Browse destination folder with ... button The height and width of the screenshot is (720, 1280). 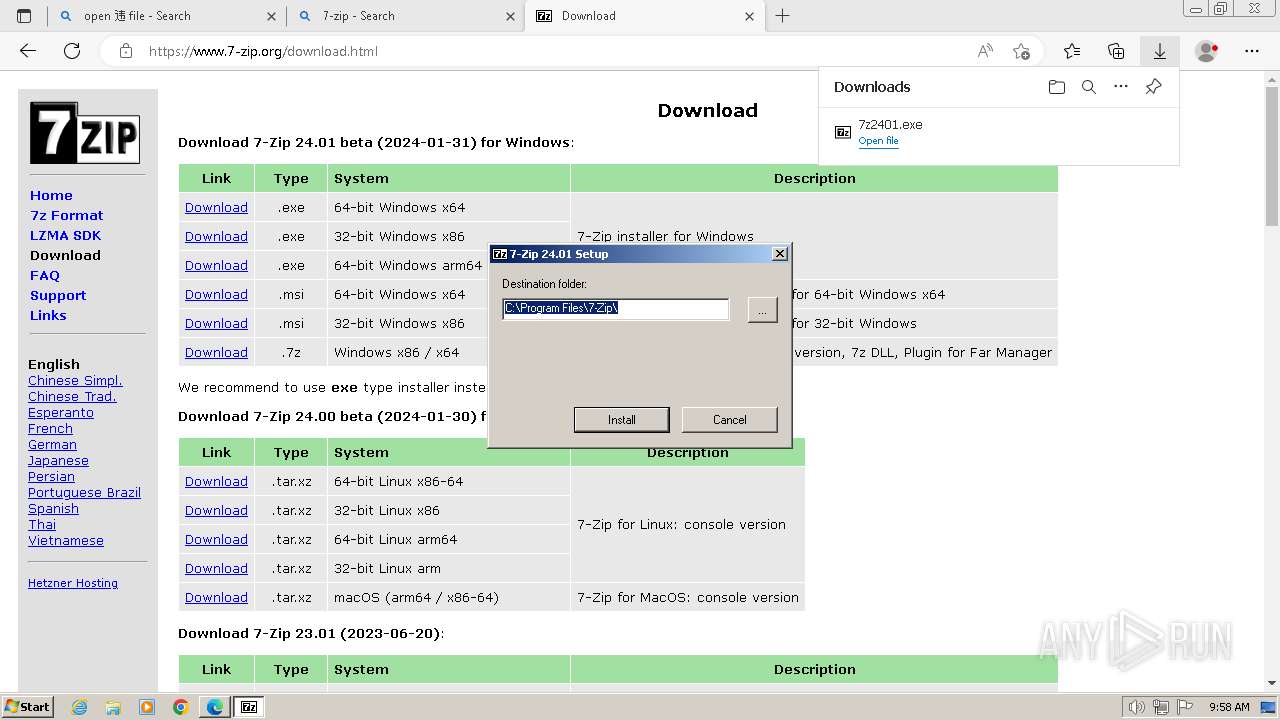pos(762,311)
